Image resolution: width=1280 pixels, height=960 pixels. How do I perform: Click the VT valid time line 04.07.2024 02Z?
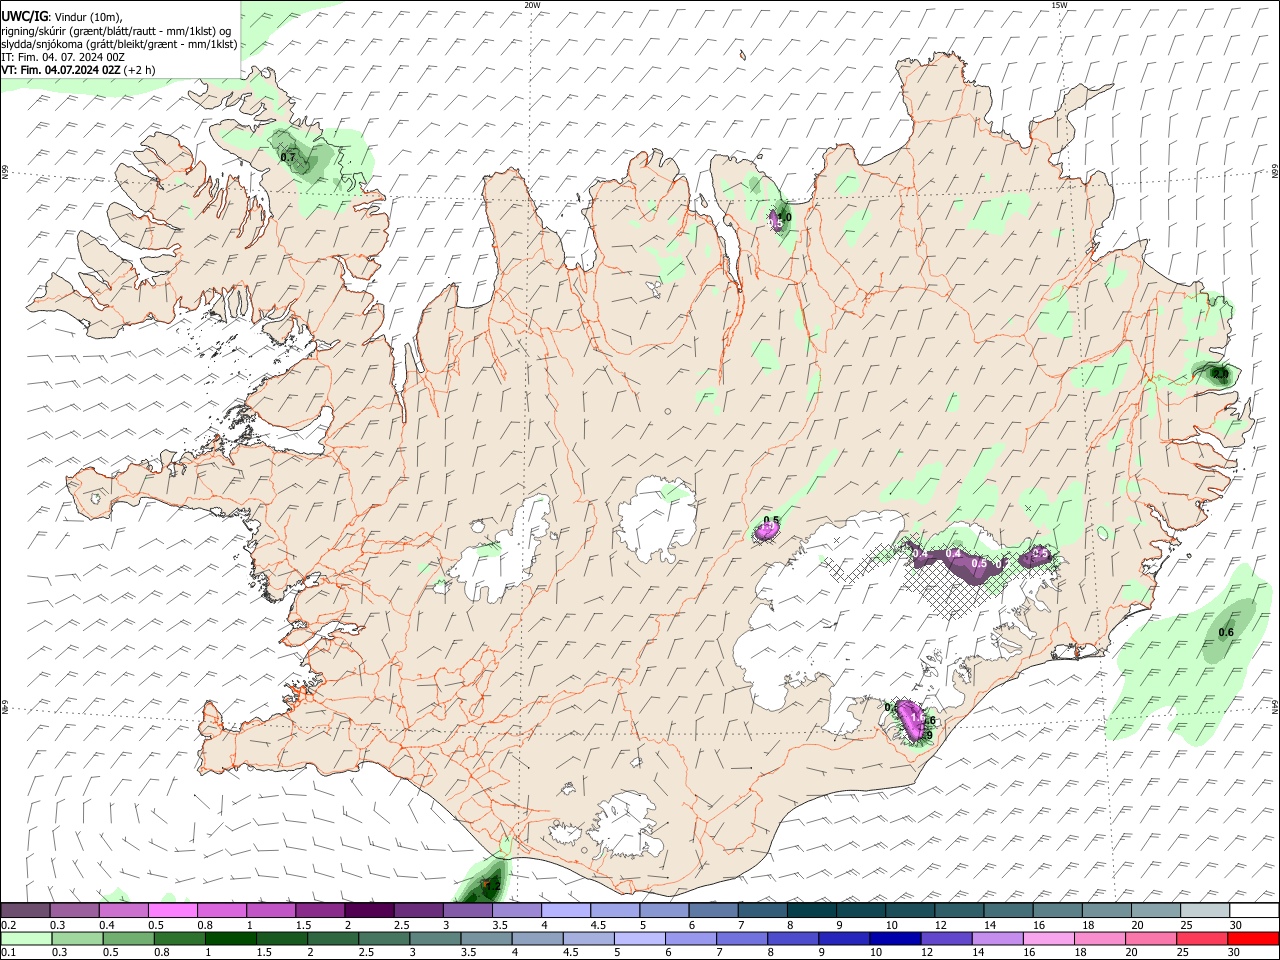[79, 70]
